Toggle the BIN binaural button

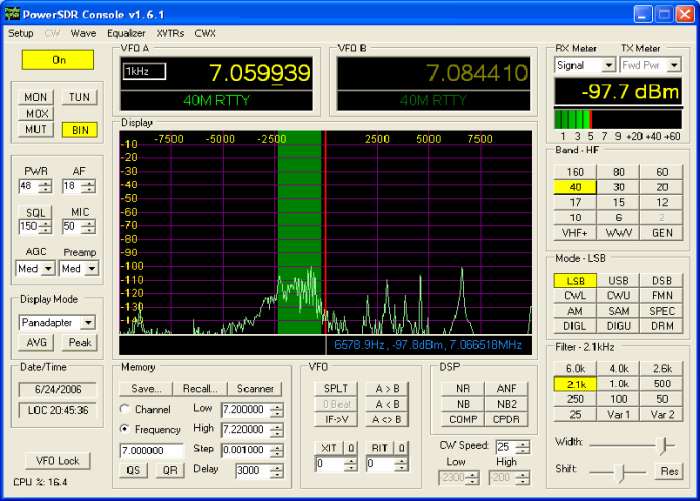point(80,130)
